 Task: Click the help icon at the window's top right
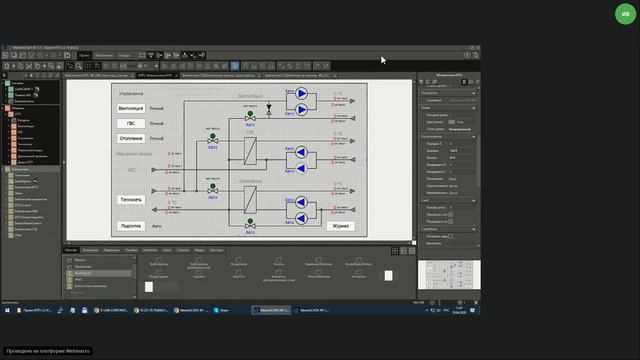[467, 55]
